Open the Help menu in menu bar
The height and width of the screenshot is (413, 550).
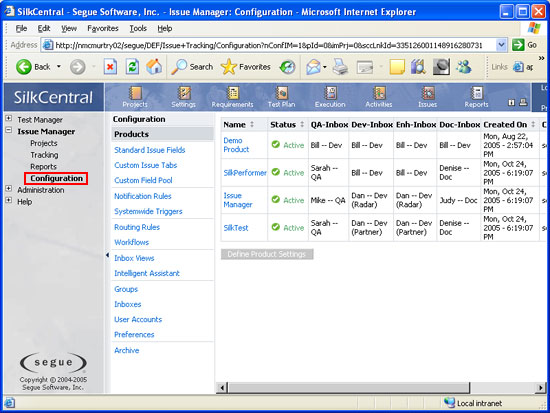pos(165,28)
